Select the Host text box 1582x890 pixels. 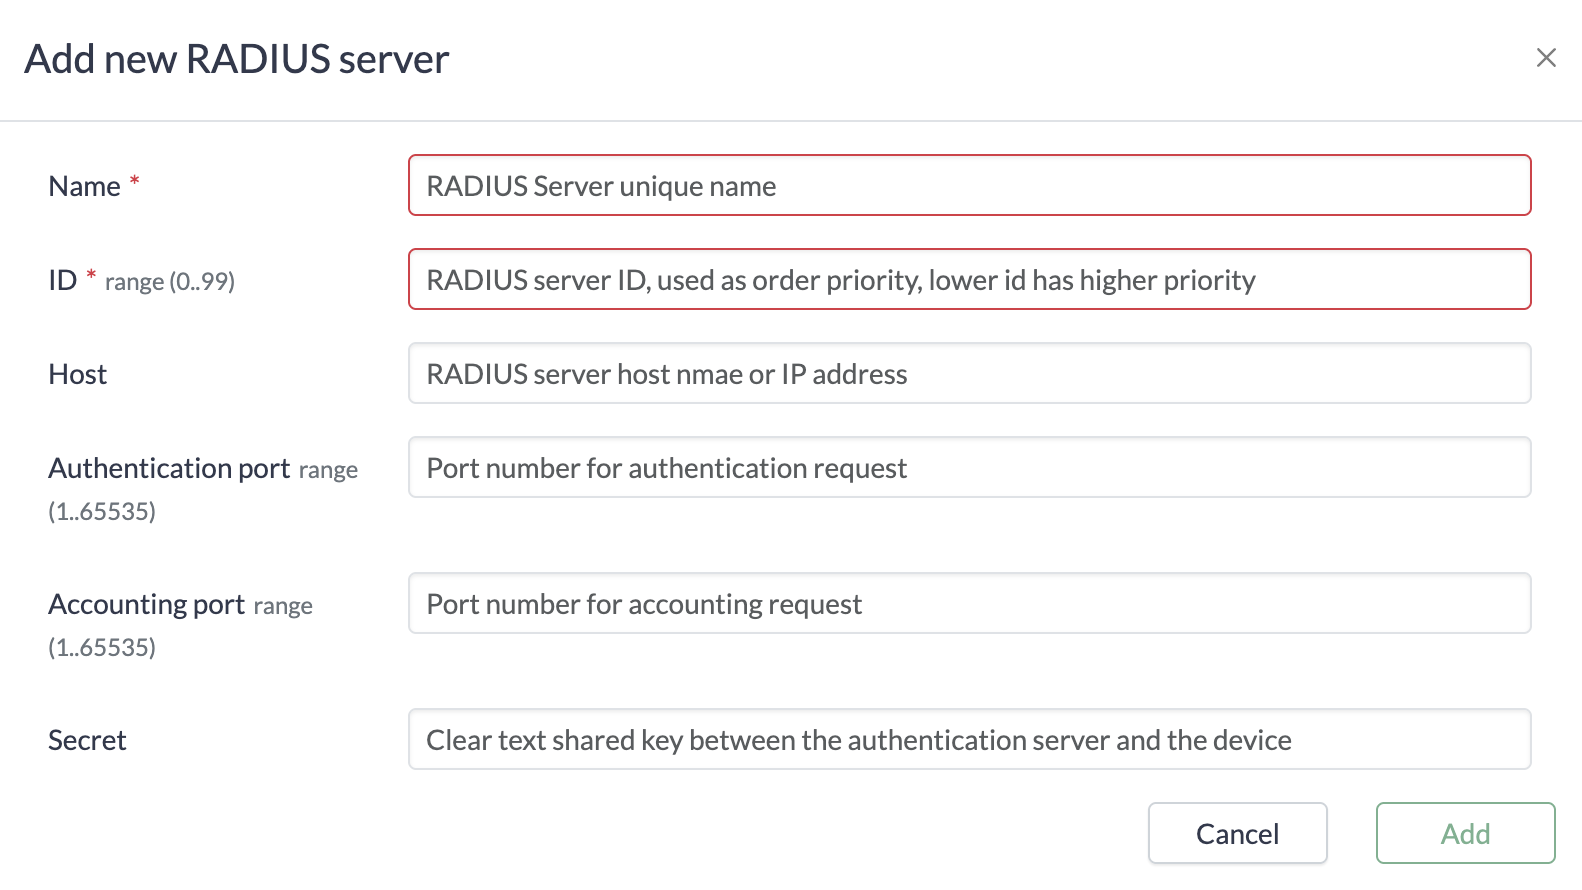(968, 374)
